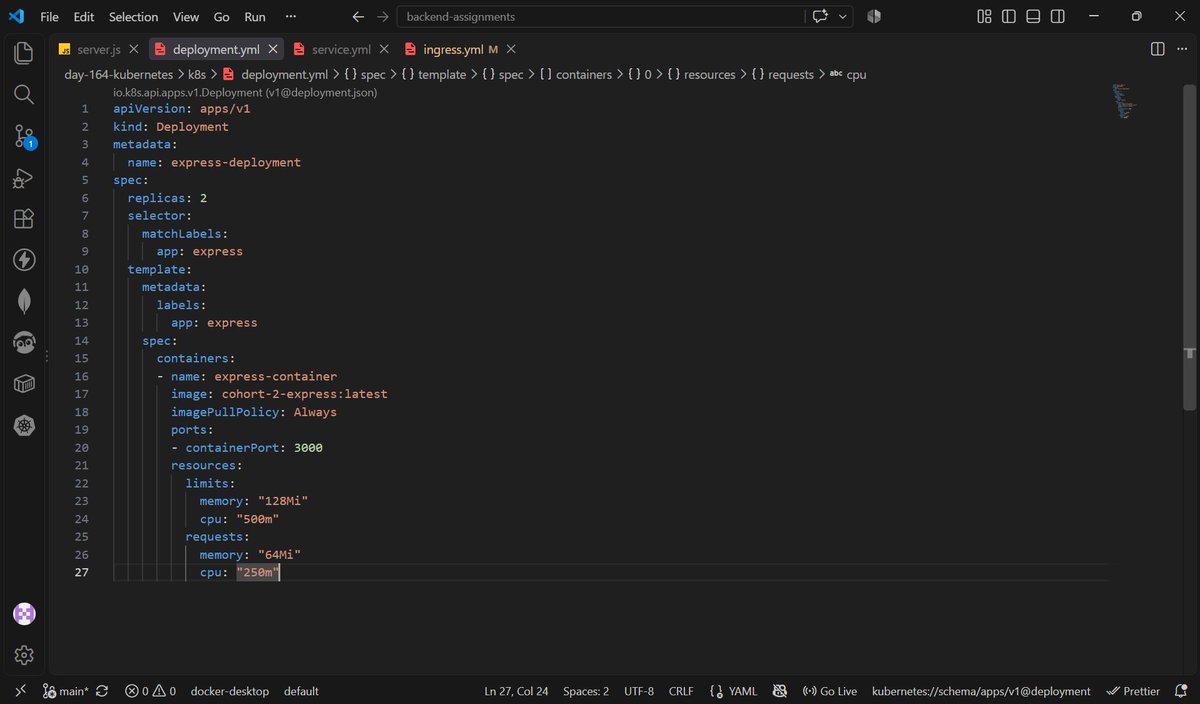The image size is (1200, 704).
Task: Toggle the bottom Panel visibility
Action: (x=1034, y=17)
